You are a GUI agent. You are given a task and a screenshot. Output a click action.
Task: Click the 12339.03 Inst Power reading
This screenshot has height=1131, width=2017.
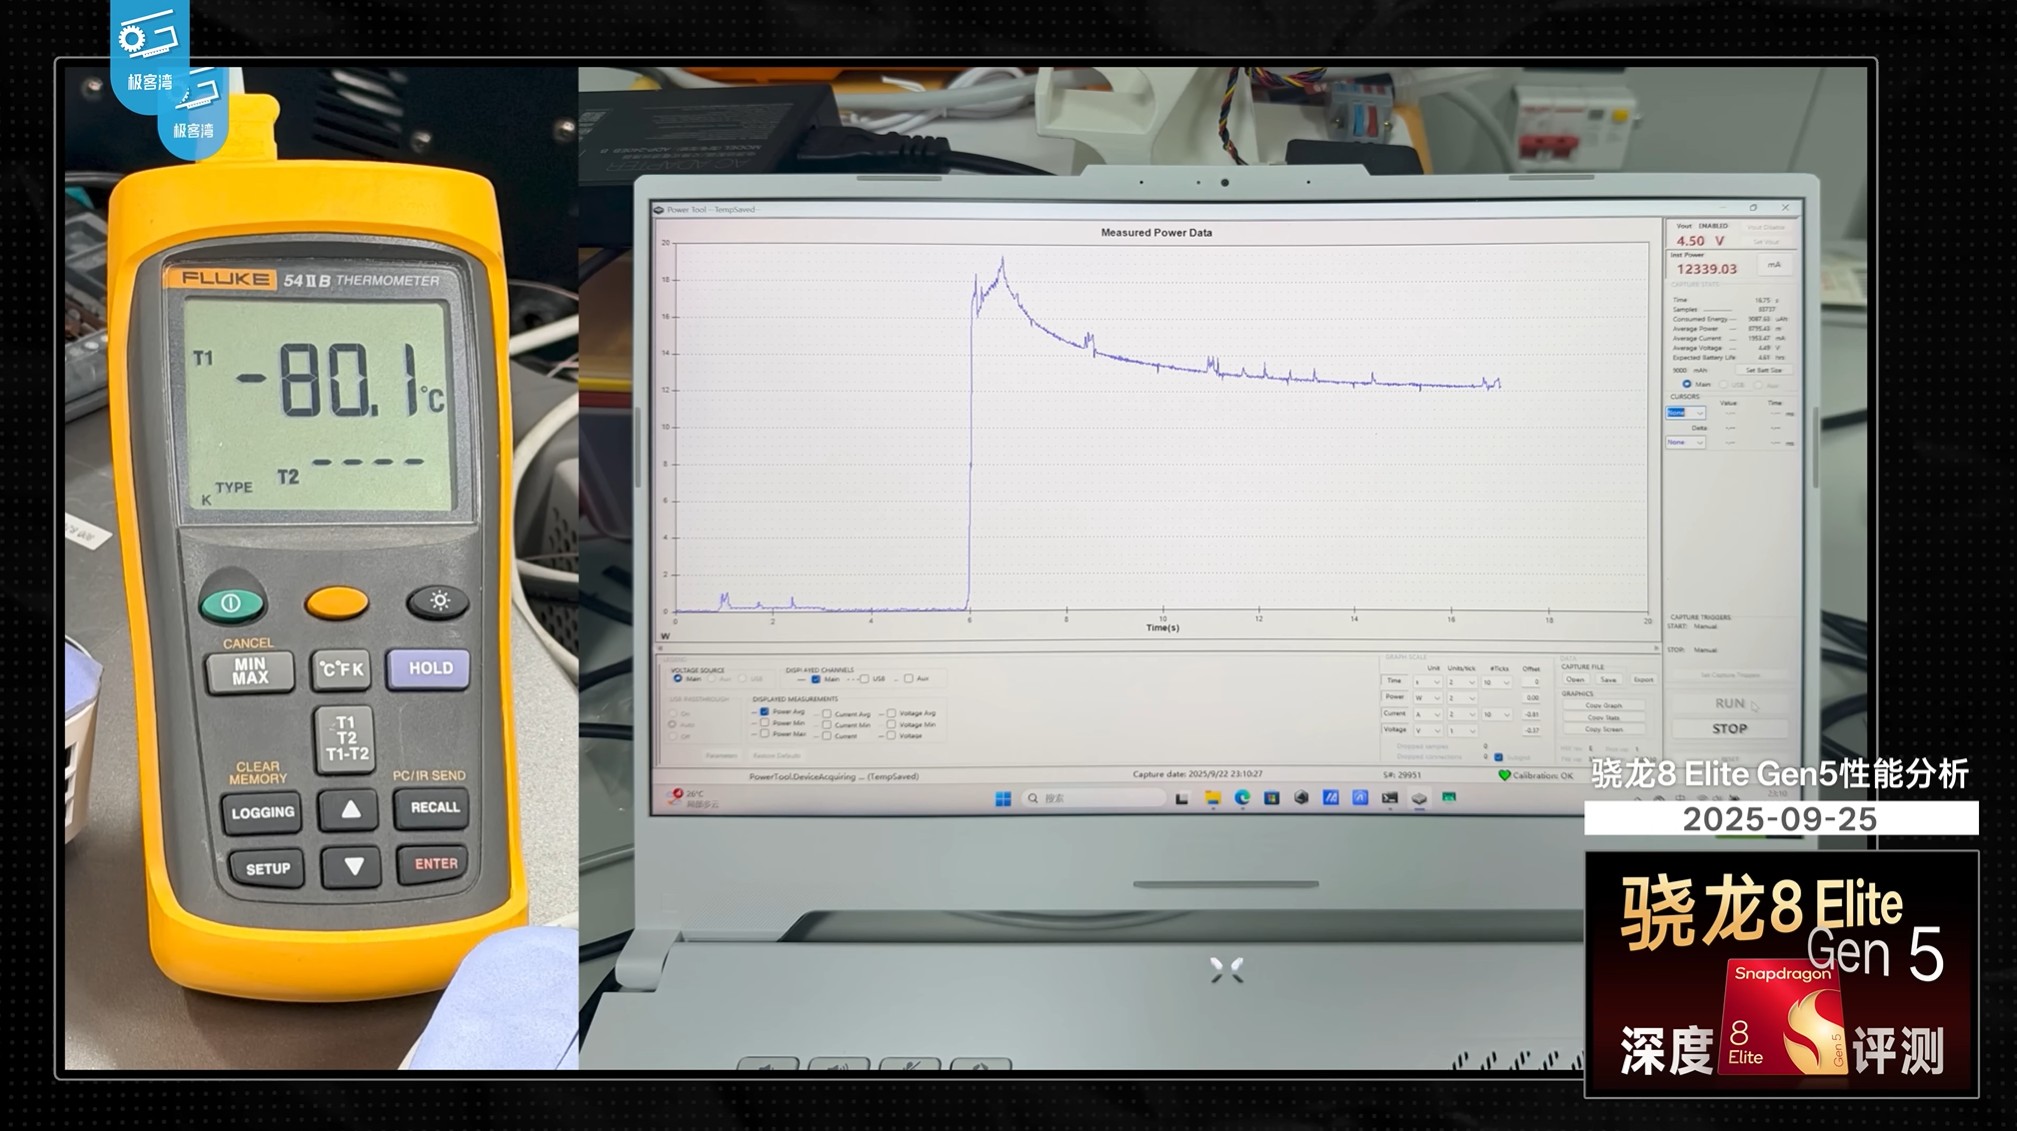(1706, 268)
